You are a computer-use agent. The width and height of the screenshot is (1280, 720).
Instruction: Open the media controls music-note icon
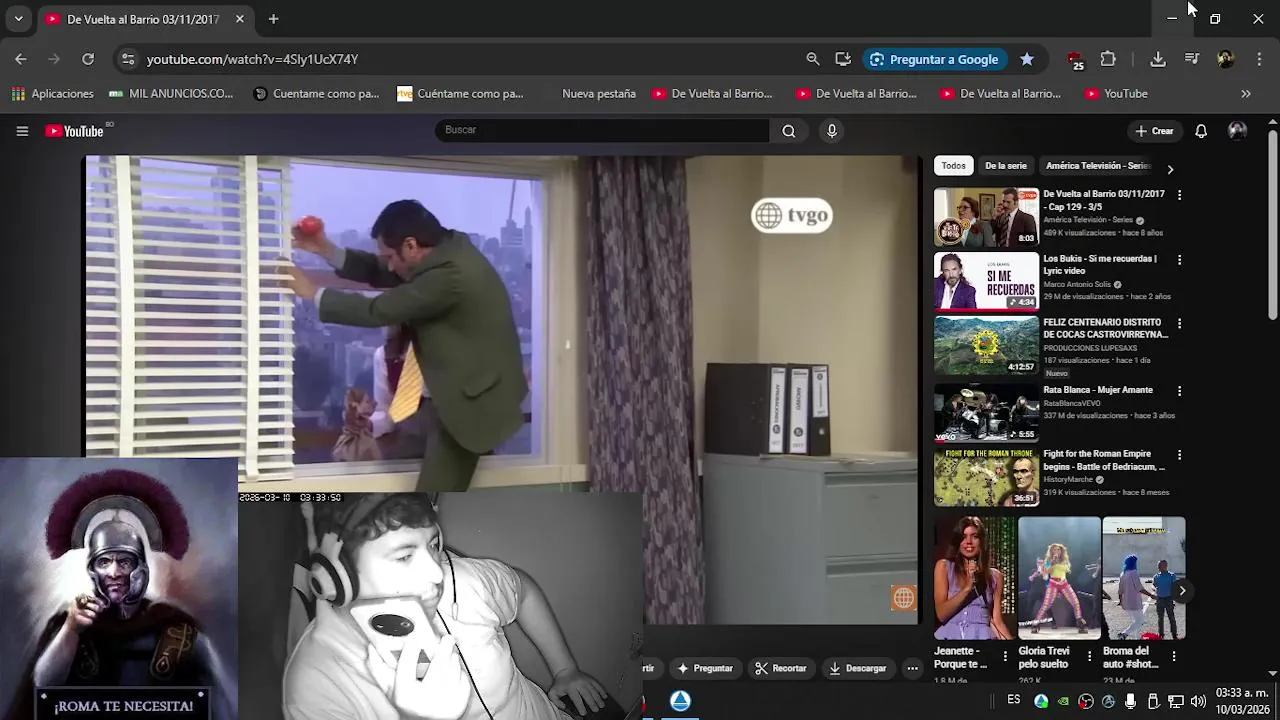coord(1192,59)
